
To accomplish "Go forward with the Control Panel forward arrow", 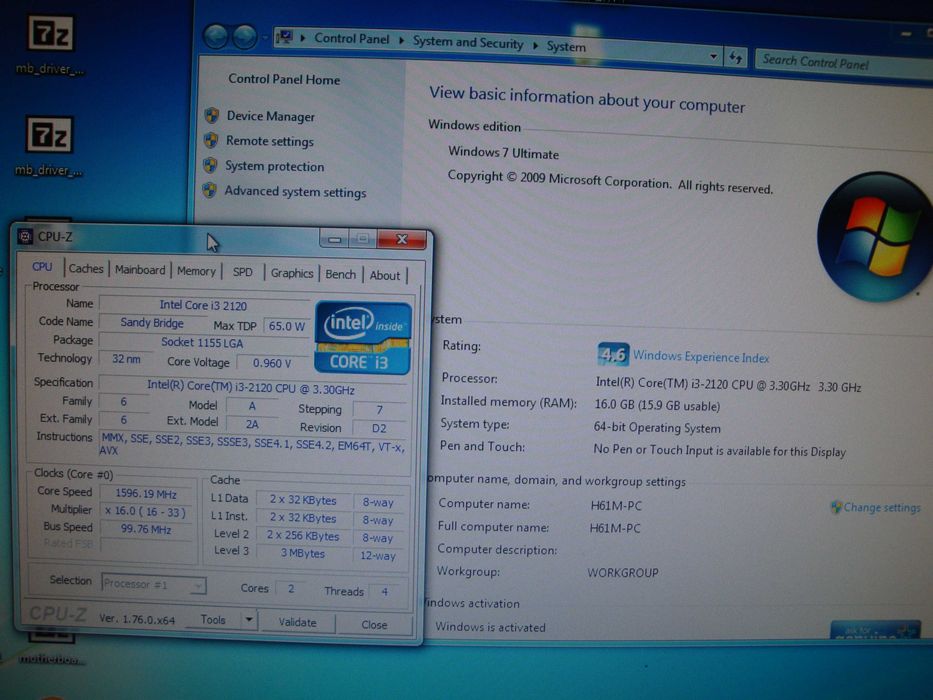I will [245, 38].
